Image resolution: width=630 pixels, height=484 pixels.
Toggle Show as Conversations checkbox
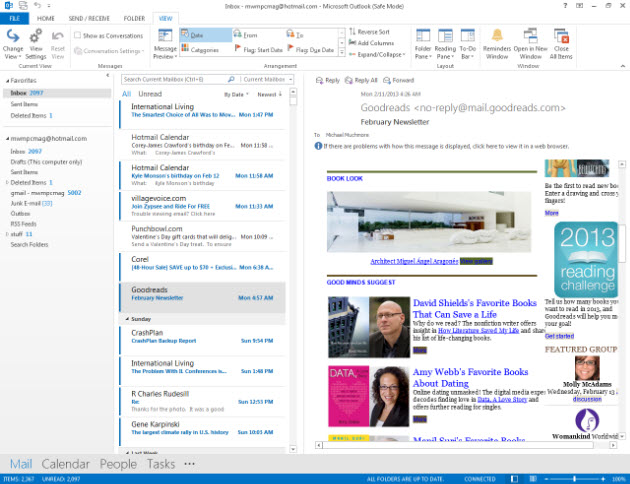(78, 35)
